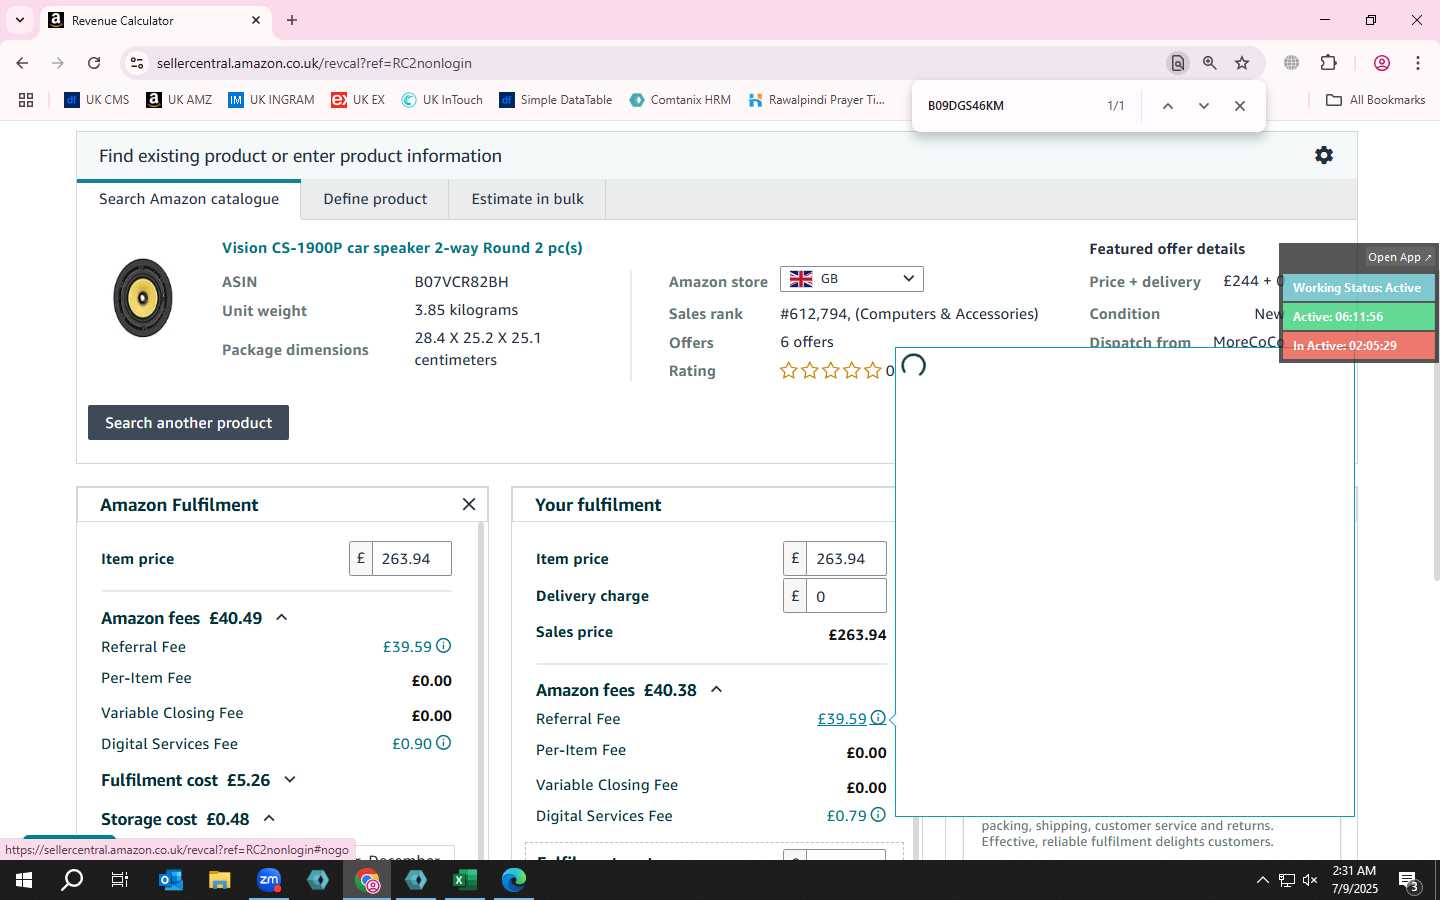Show info icon next to £39.59 in Your fulfilment
The width and height of the screenshot is (1440, 900).
click(x=878, y=718)
